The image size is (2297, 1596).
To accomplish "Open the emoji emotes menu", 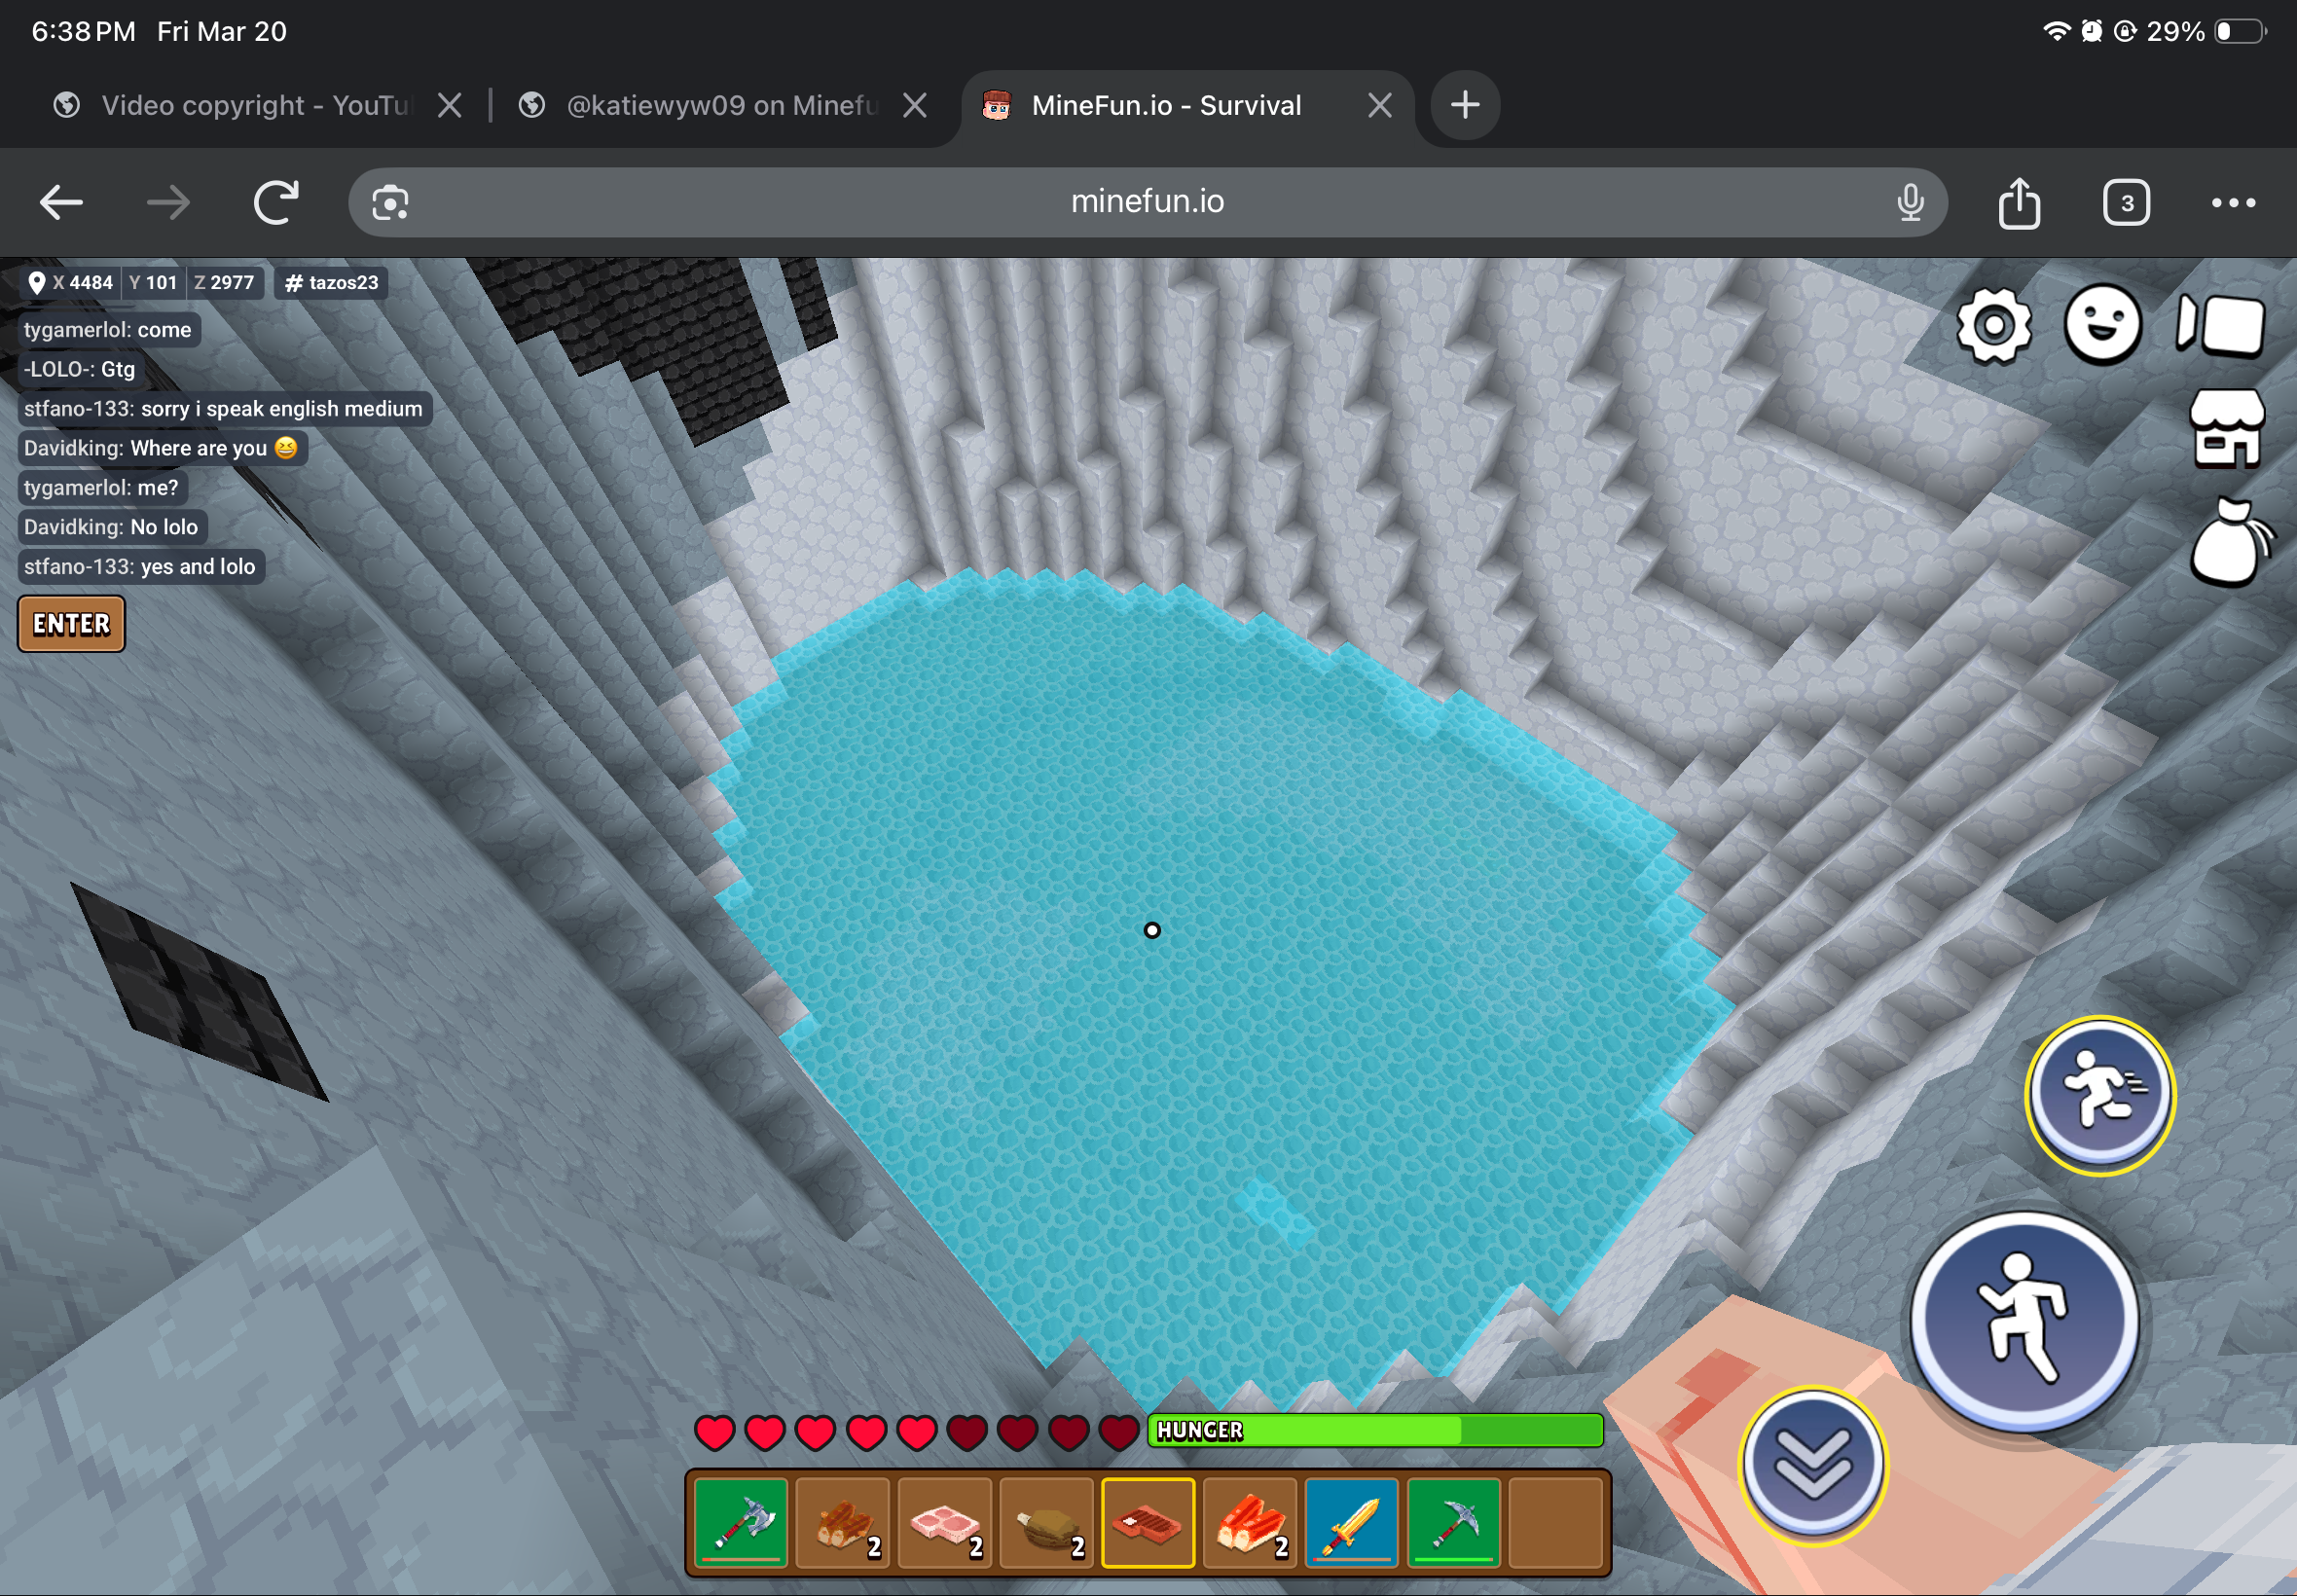I will coord(2102,325).
